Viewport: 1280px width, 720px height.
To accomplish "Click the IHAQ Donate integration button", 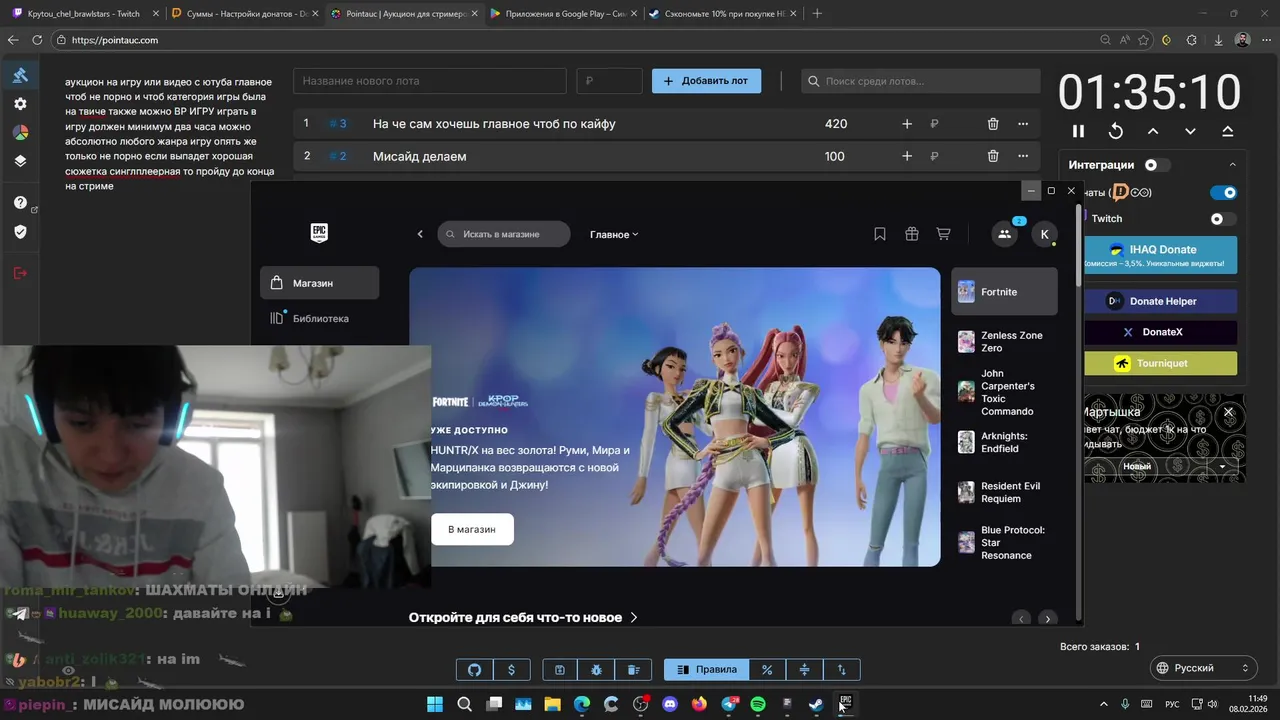I will [x=1160, y=255].
